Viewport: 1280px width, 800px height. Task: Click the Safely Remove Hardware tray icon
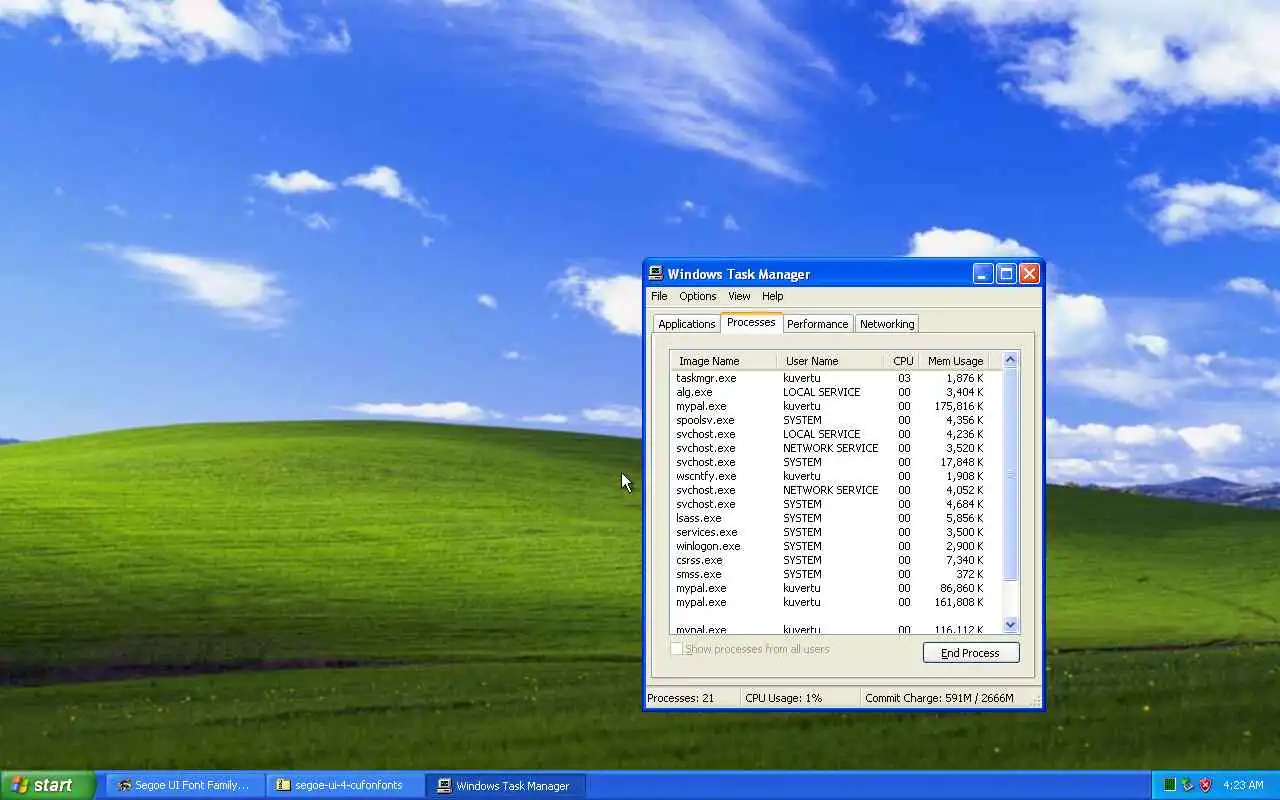tap(1187, 785)
